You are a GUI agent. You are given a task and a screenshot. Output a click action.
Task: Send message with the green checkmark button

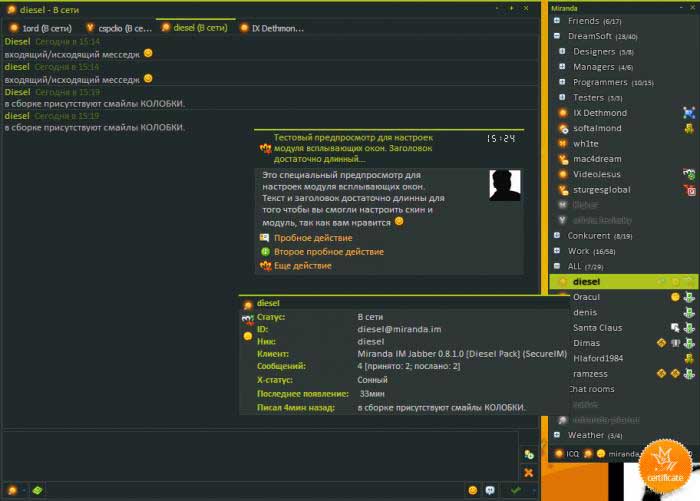(516, 490)
